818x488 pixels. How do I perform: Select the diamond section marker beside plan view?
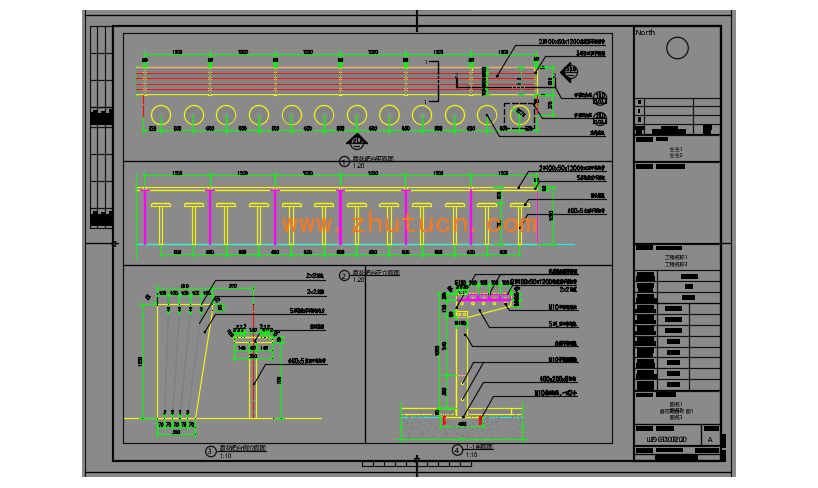[x=569, y=72]
